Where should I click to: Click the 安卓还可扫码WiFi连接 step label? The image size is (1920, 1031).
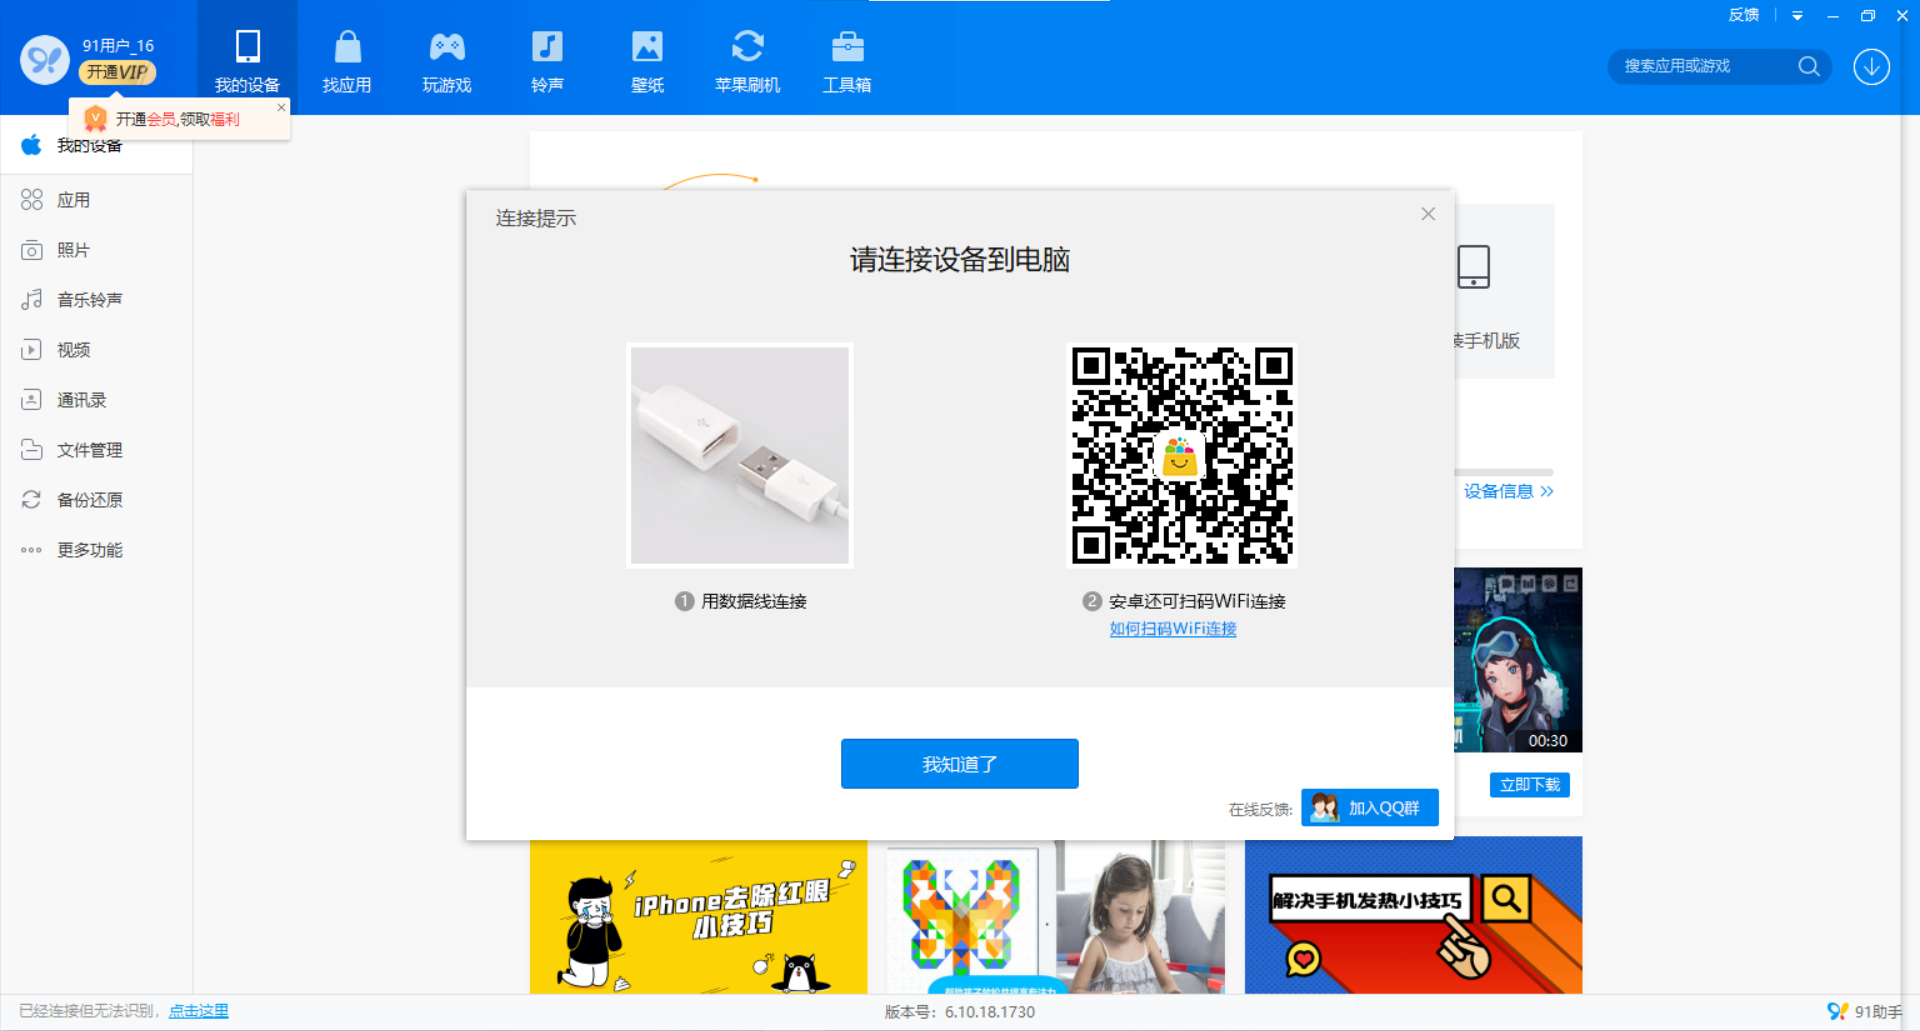pyautogui.click(x=1197, y=601)
